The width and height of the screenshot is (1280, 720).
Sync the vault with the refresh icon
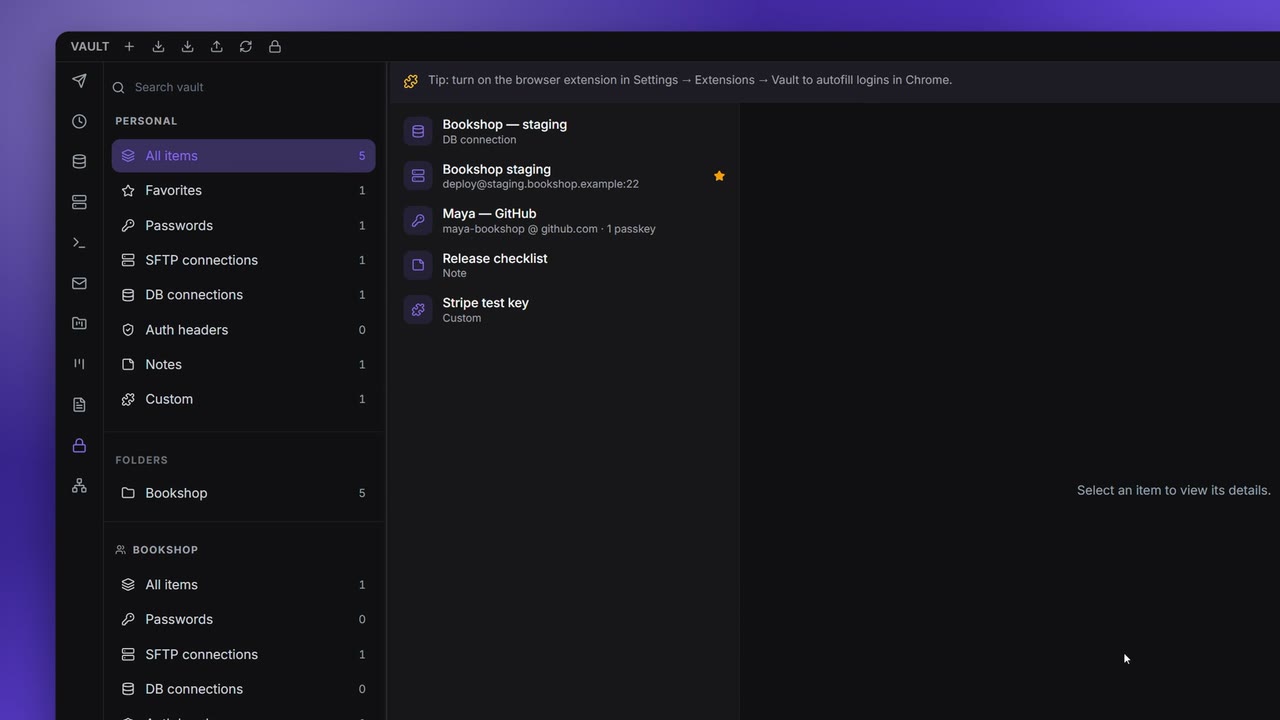pyautogui.click(x=245, y=47)
